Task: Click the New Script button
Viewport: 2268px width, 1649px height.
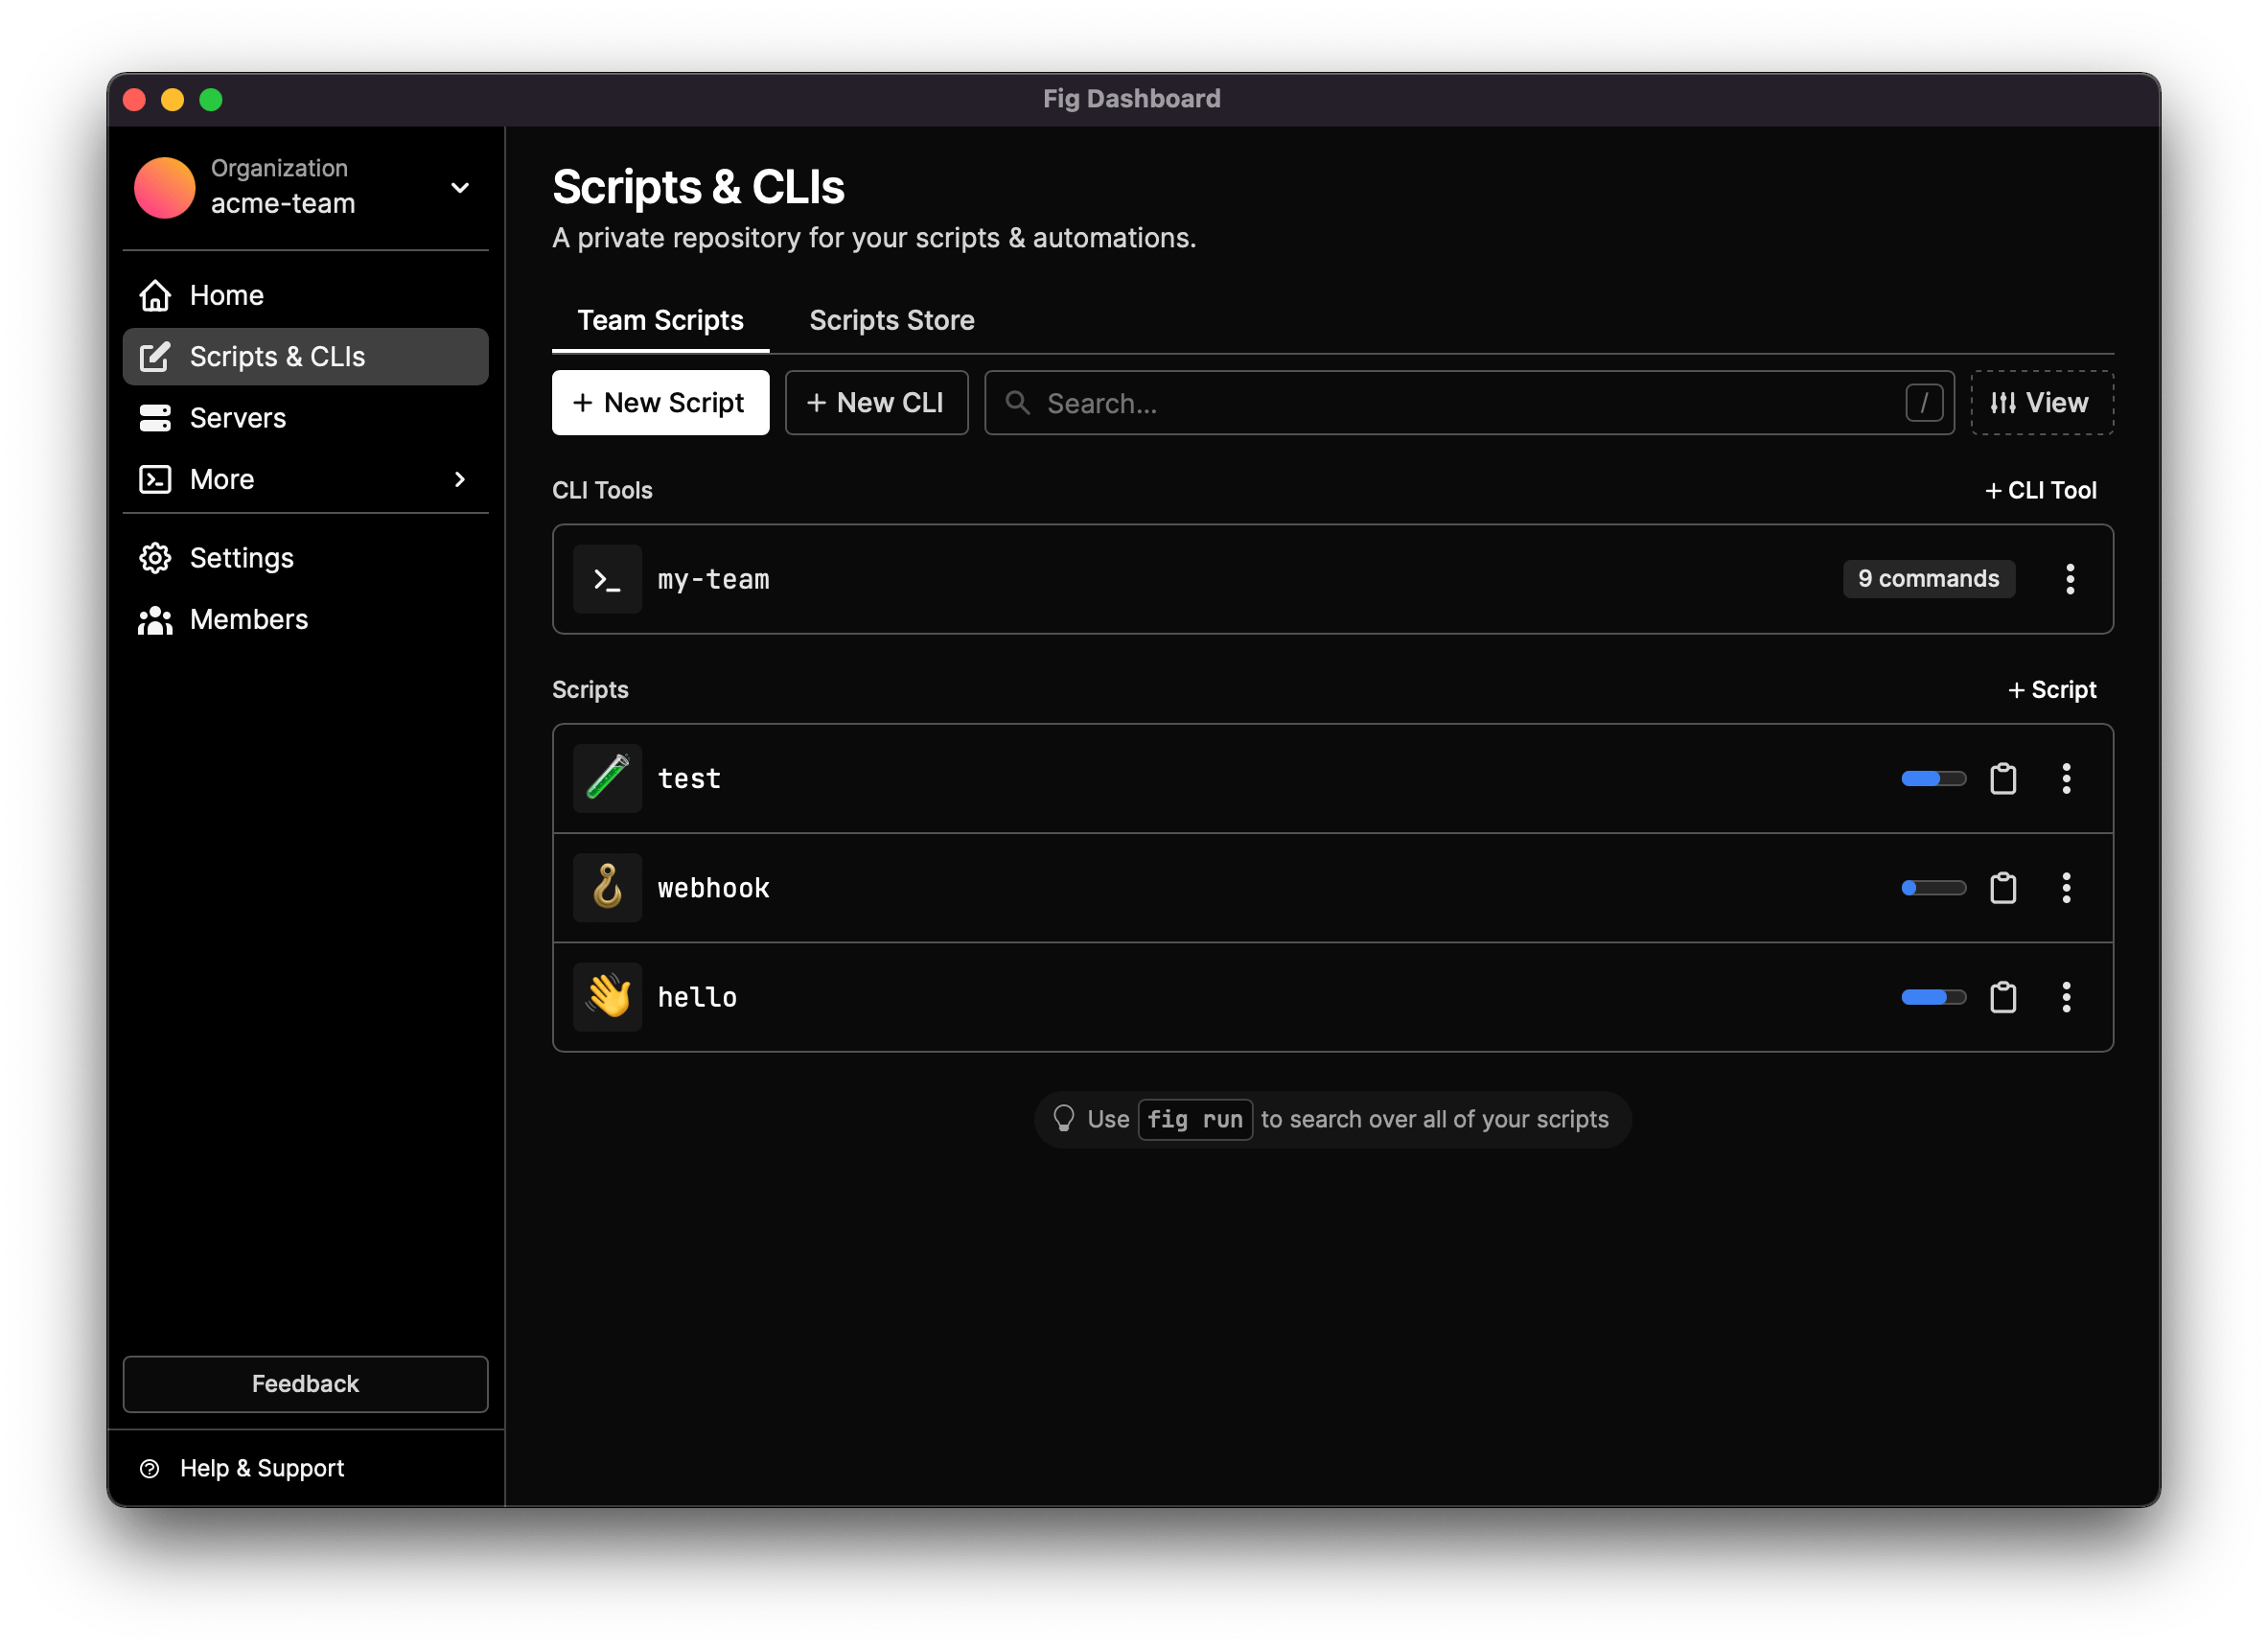Action: pos(660,403)
